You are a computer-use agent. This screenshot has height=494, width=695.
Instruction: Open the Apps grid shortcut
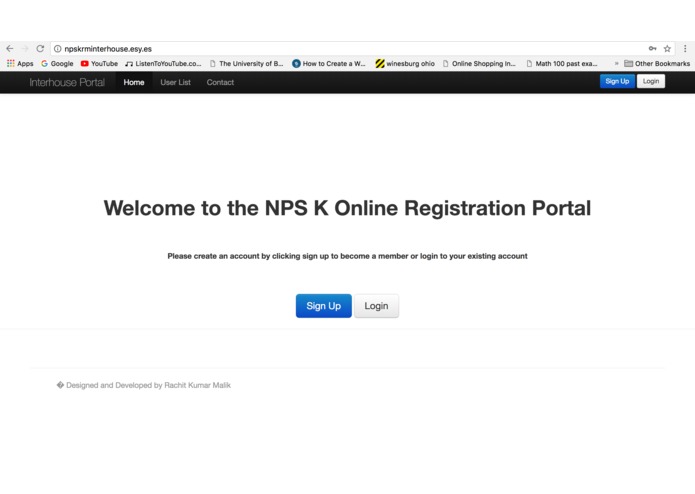click(20, 64)
